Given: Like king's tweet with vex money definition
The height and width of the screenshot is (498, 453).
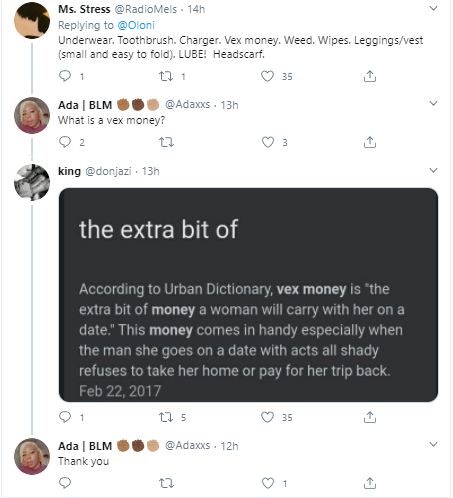Looking at the screenshot, I should [267, 417].
